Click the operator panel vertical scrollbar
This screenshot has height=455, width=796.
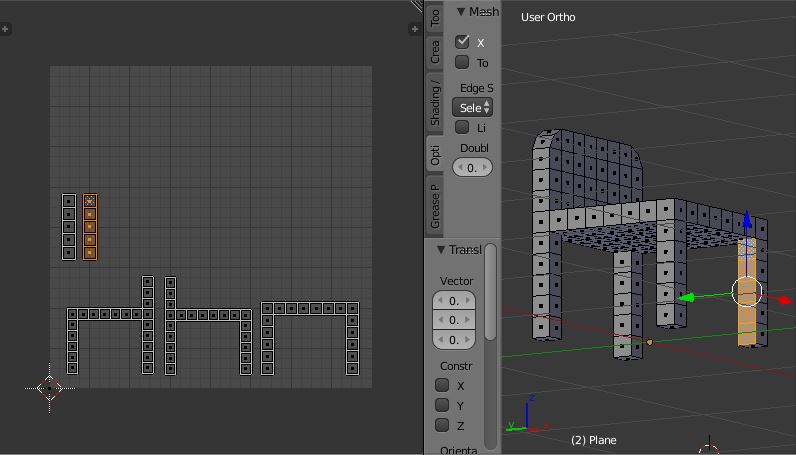(490, 292)
